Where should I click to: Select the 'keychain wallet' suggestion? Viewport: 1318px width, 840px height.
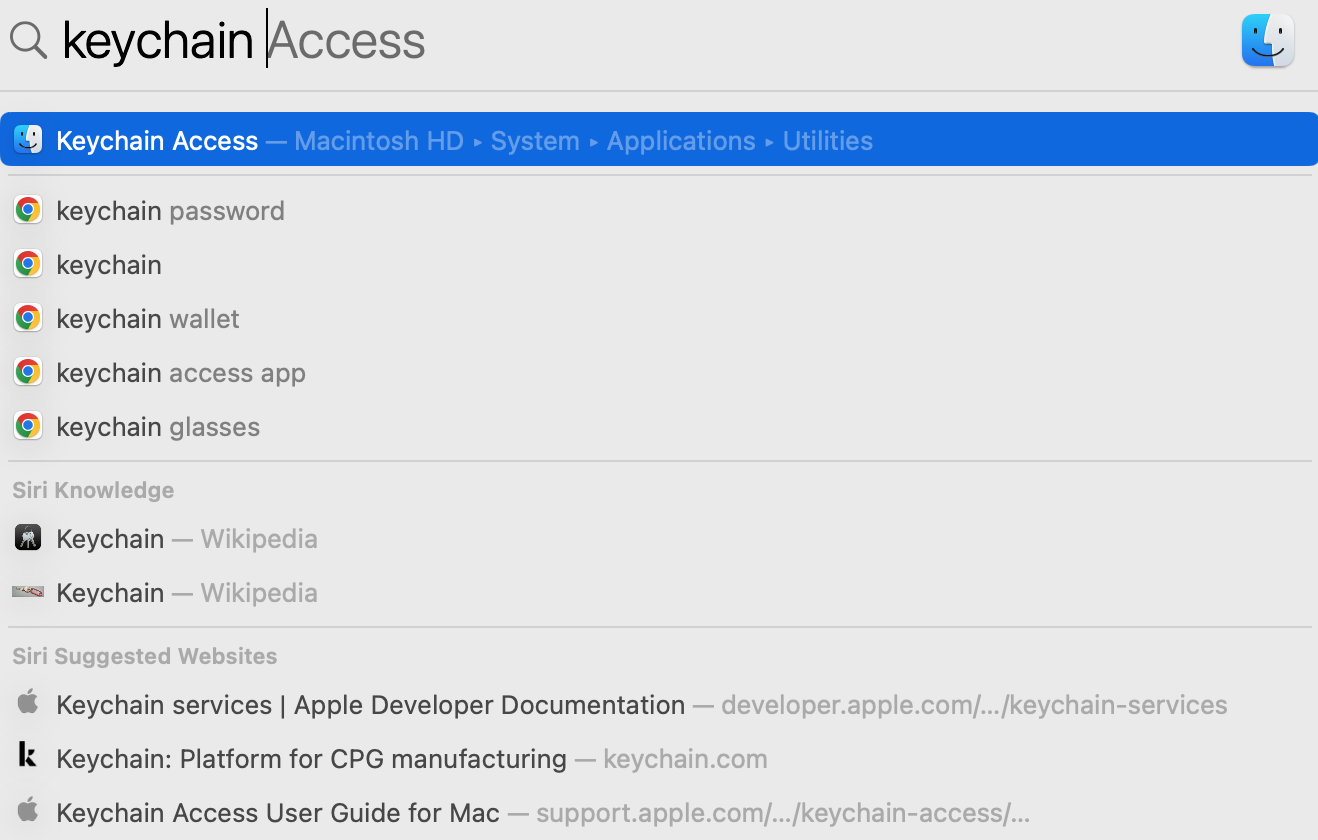coord(659,319)
